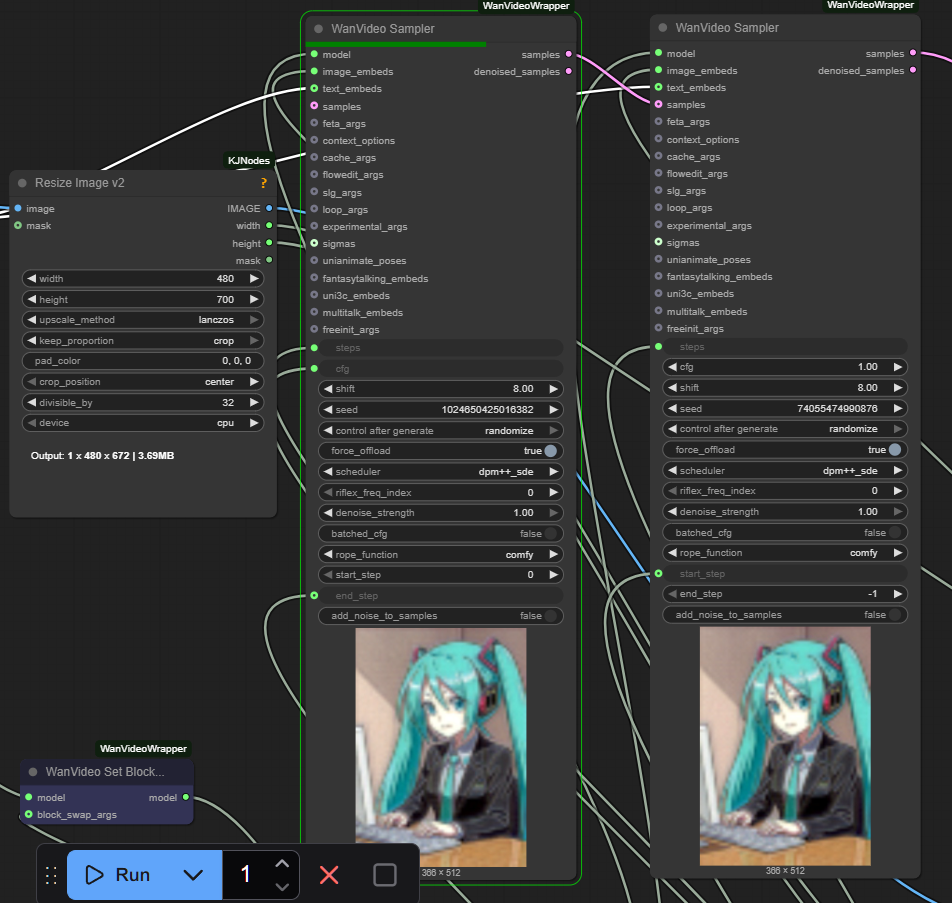The height and width of the screenshot is (903, 952).
Task: Toggle force_offload in right WanVideo Sampler
Action: click(785, 449)
